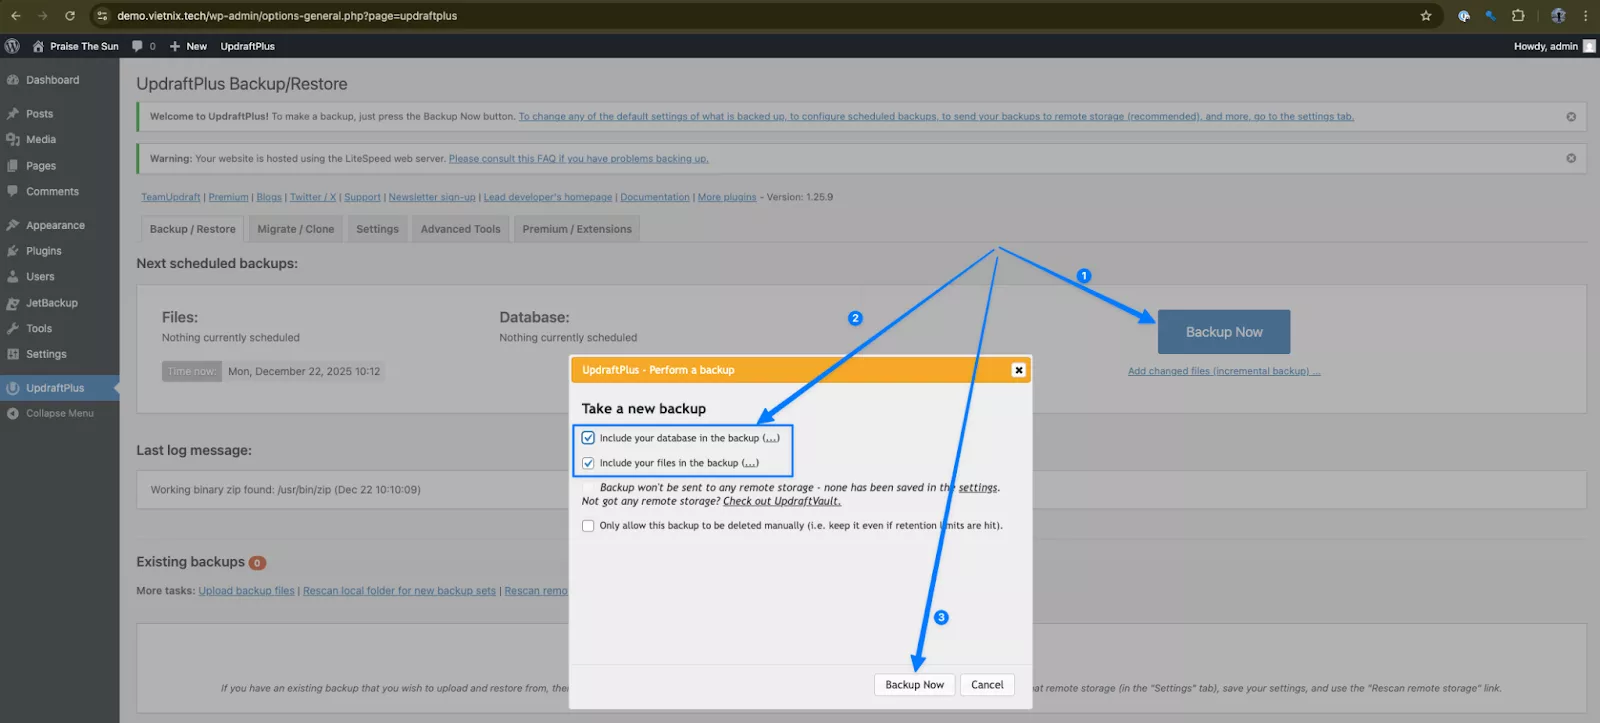Expand database backup options (...) link

(771, 438)
